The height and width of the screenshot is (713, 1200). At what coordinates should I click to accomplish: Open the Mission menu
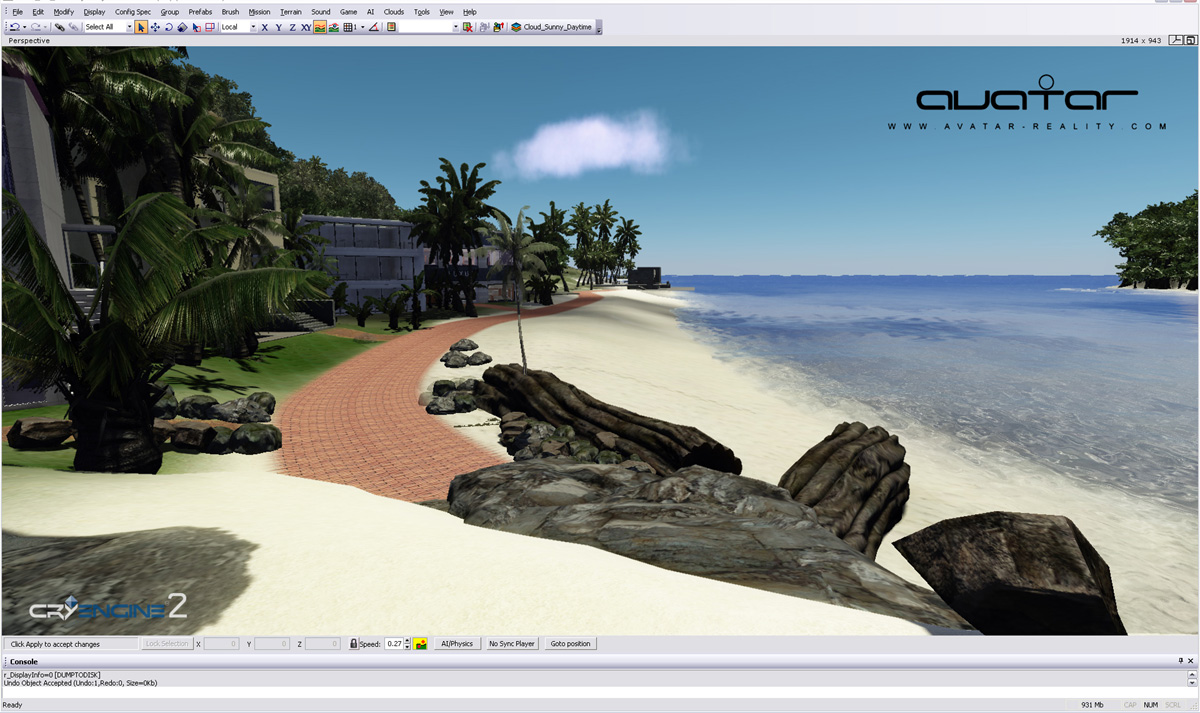point(259,12)
